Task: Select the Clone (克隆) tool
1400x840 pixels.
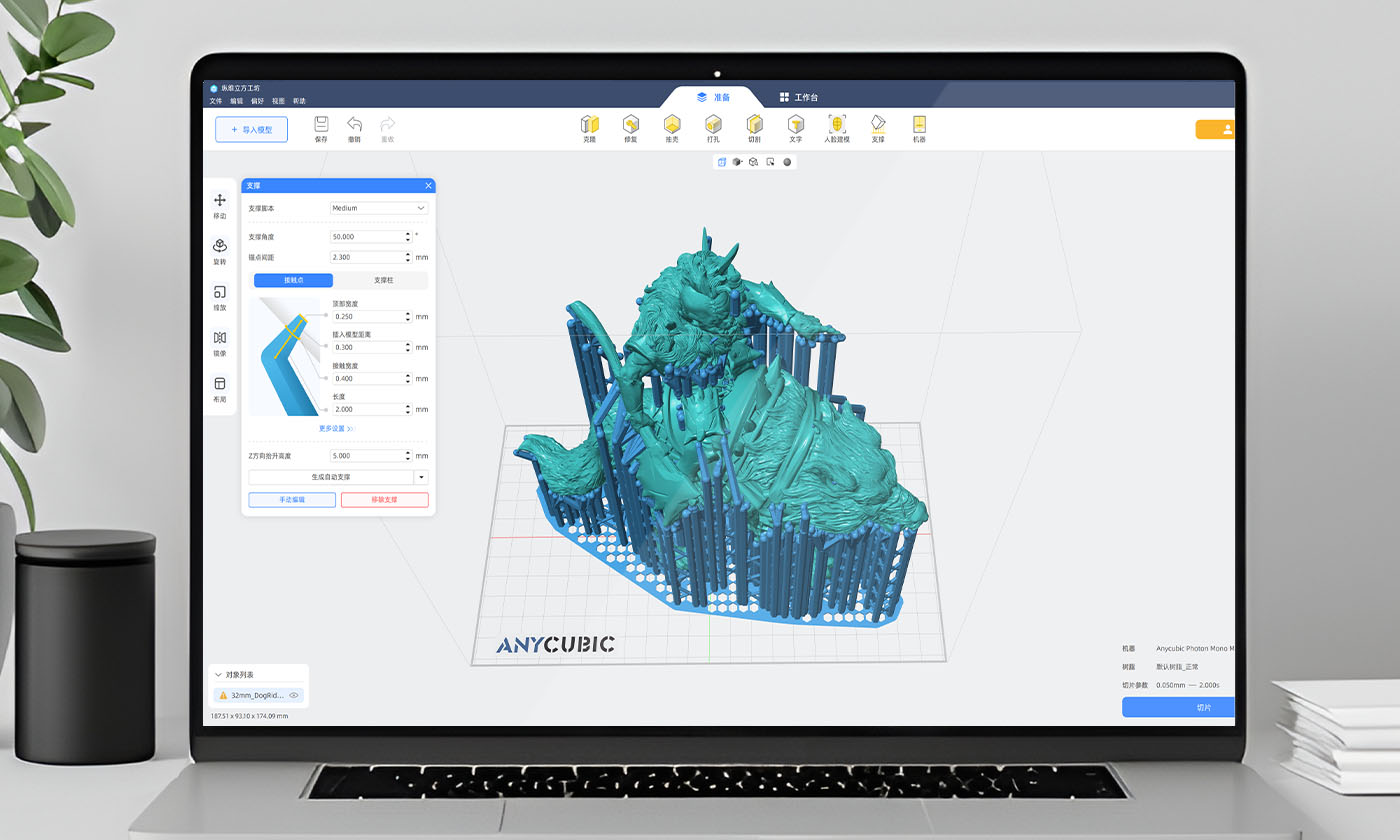Action: coord(590,128)
